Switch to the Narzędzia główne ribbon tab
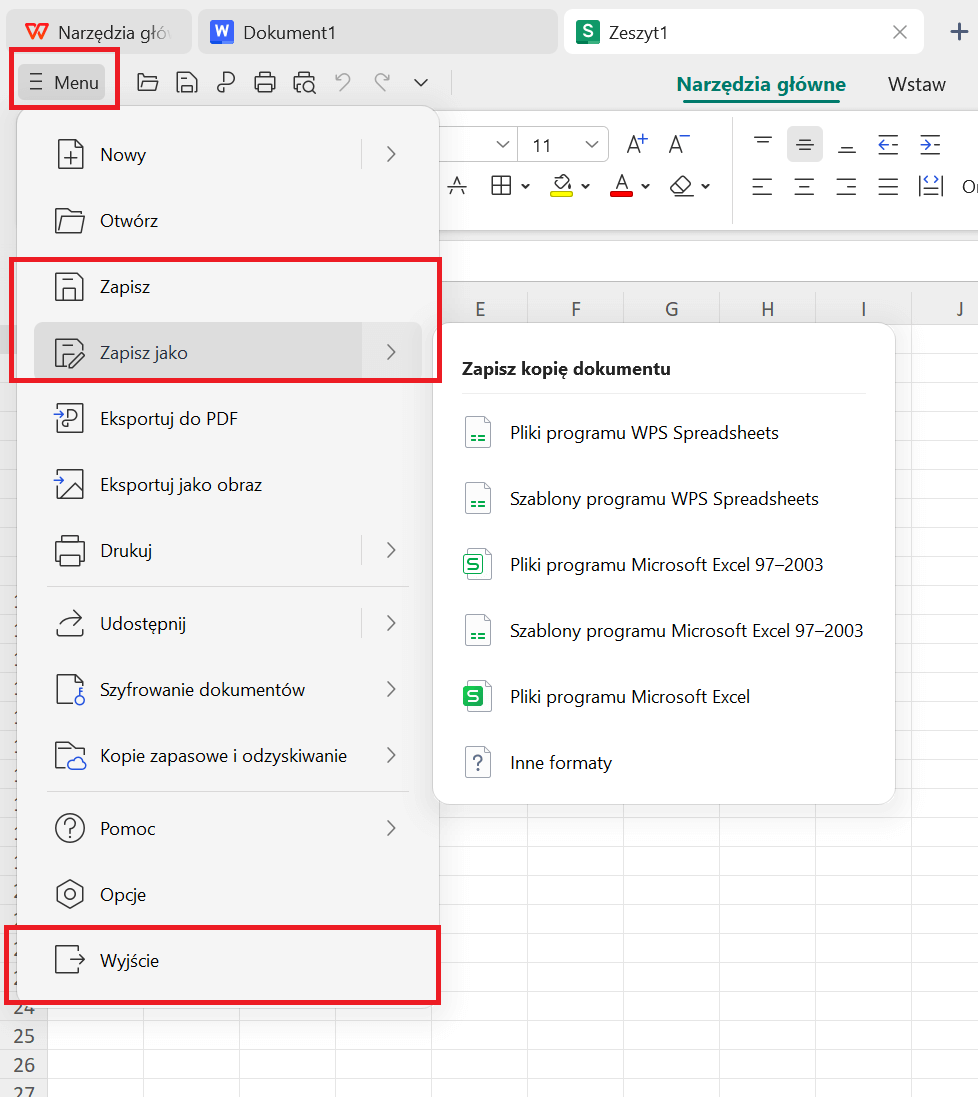 (x=761, y=85)
